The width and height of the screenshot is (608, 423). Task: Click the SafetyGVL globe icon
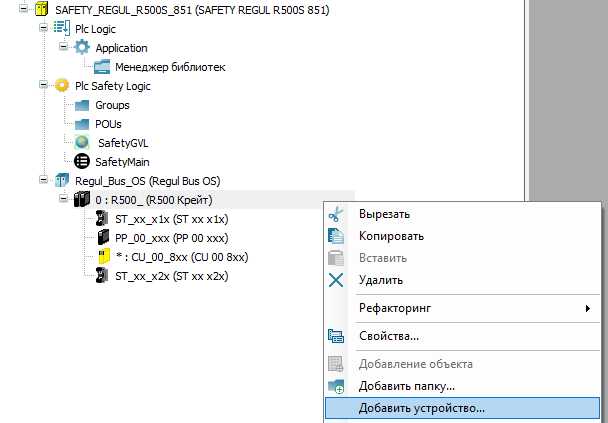pyautogui.click(x=82, y=143)
